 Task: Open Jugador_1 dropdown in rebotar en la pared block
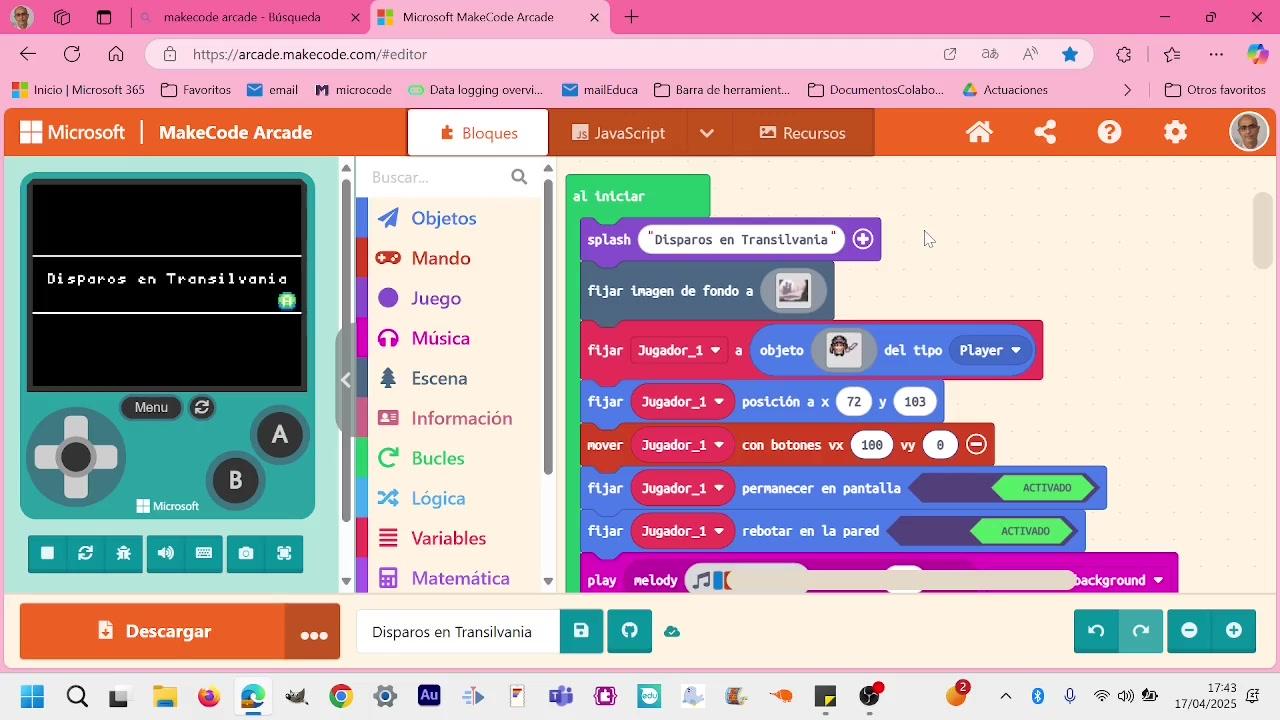[x=683, y=531]
